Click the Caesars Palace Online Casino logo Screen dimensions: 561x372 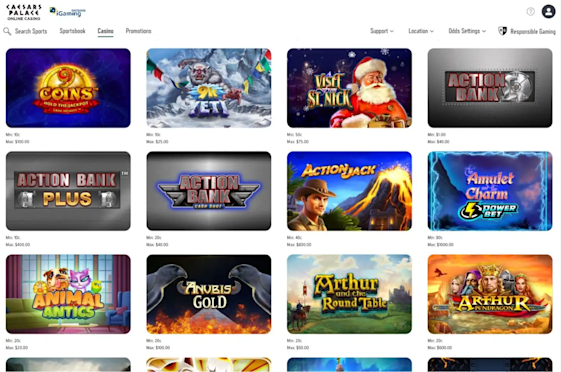click(x=24, y=12)
